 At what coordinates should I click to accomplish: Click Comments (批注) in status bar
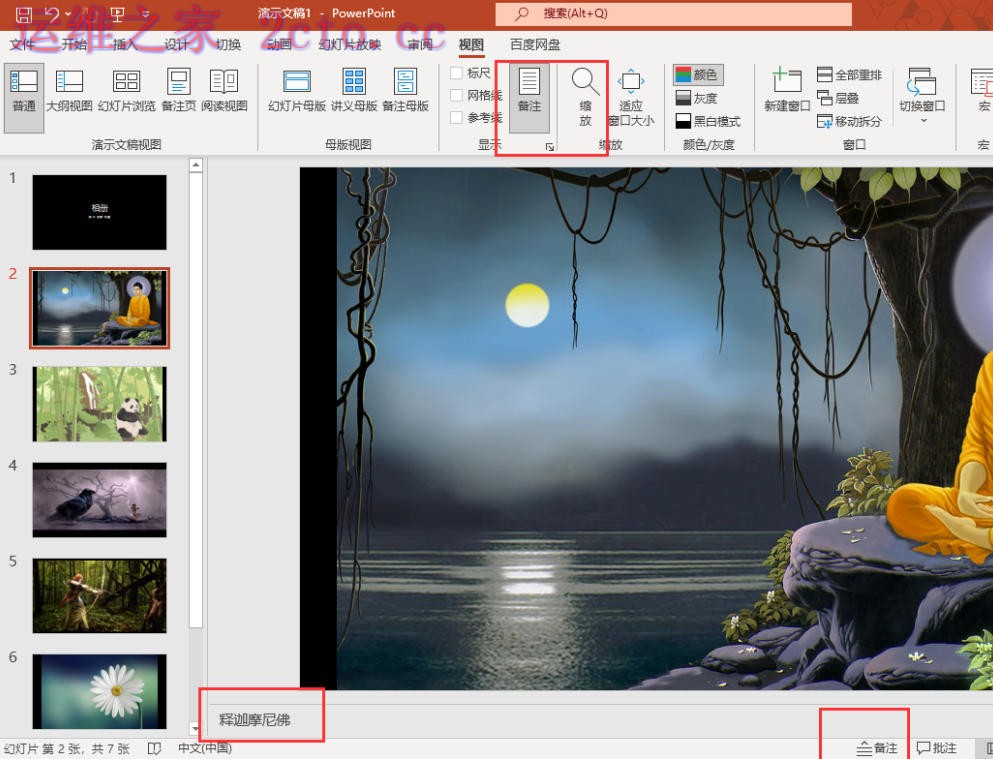click(937, 748)
